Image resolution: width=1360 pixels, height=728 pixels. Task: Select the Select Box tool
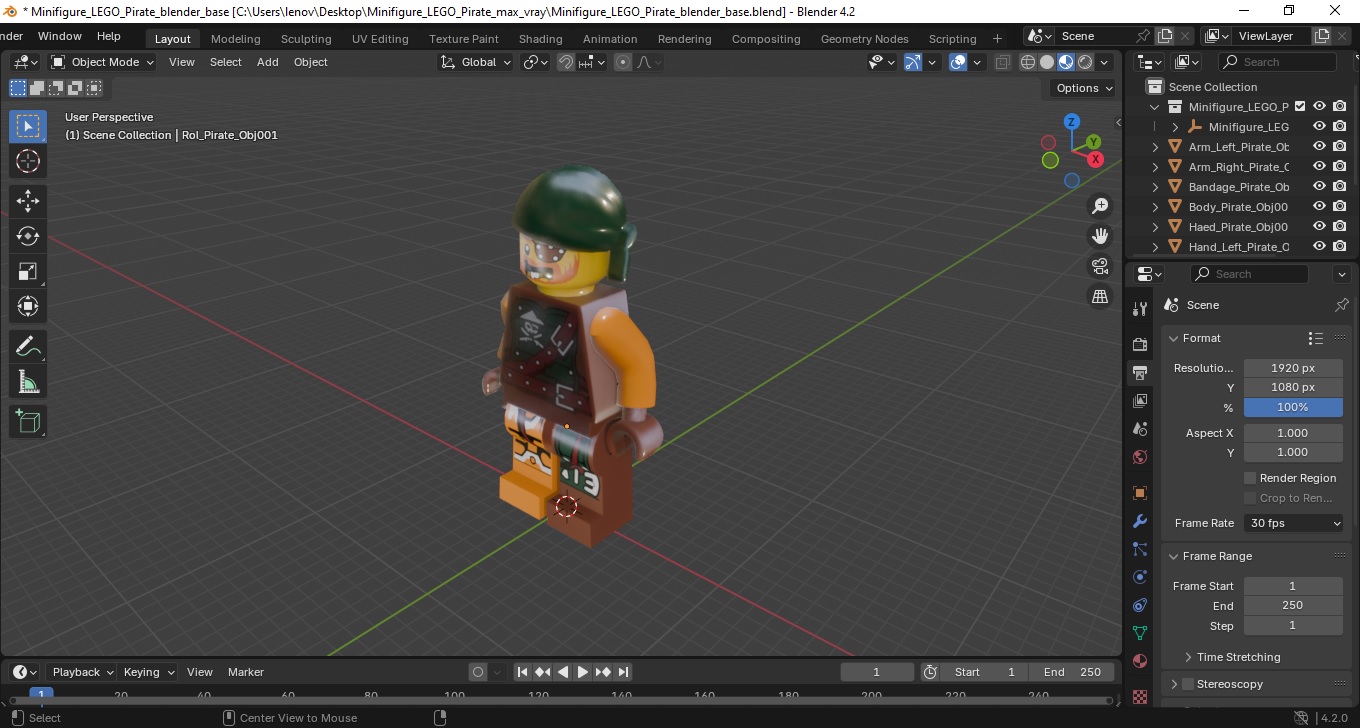pyautogui.click(x=28, y=126)
